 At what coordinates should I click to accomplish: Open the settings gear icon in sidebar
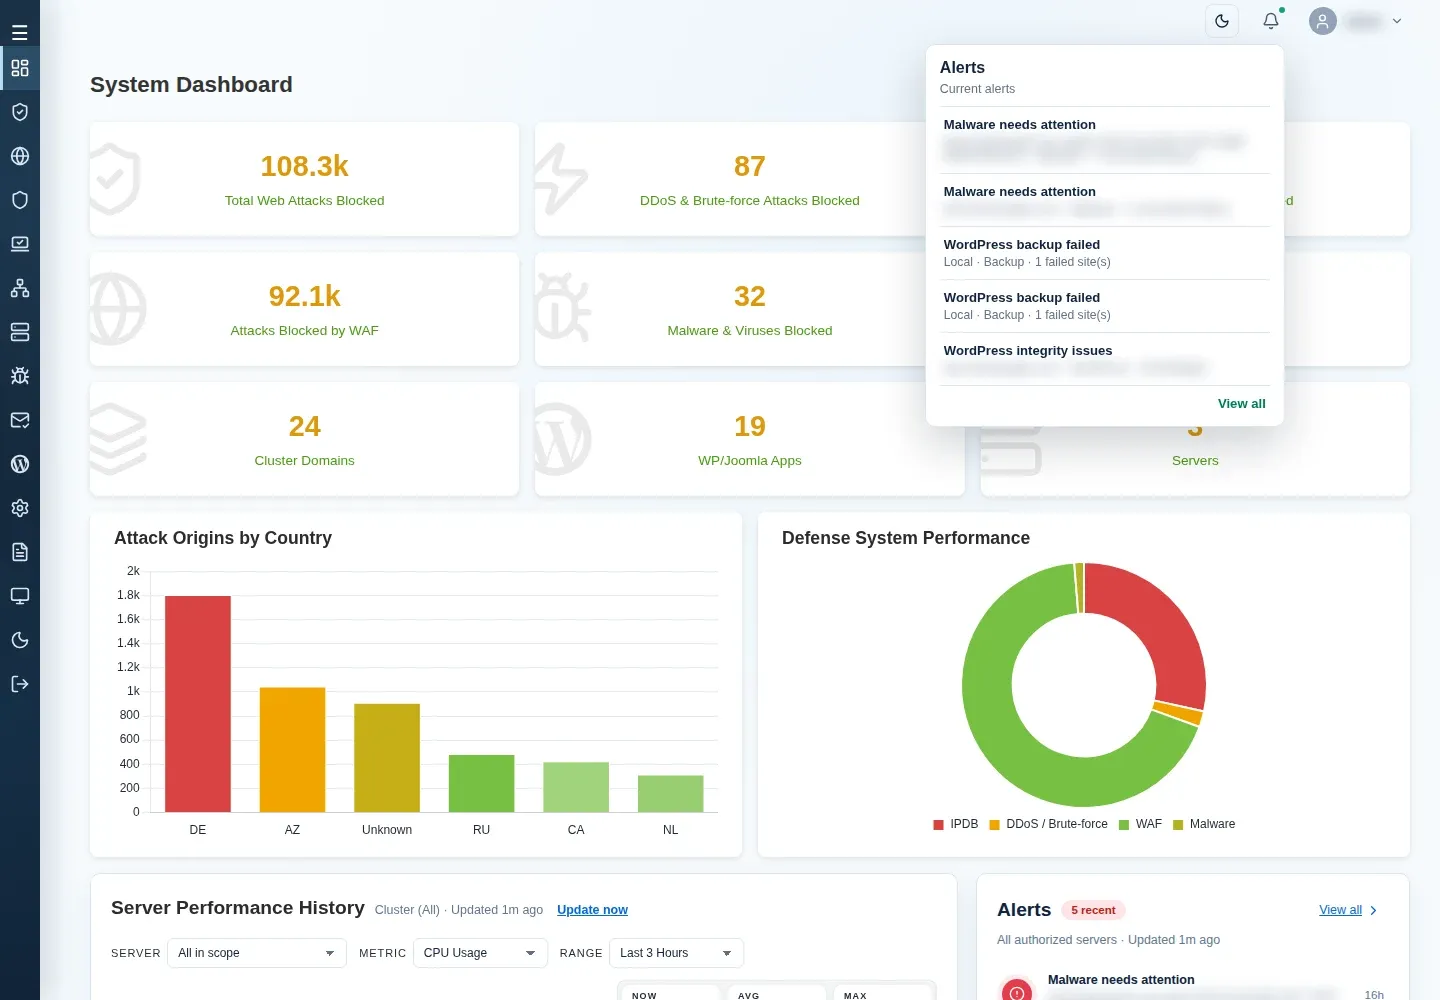[x=19, y=508]
